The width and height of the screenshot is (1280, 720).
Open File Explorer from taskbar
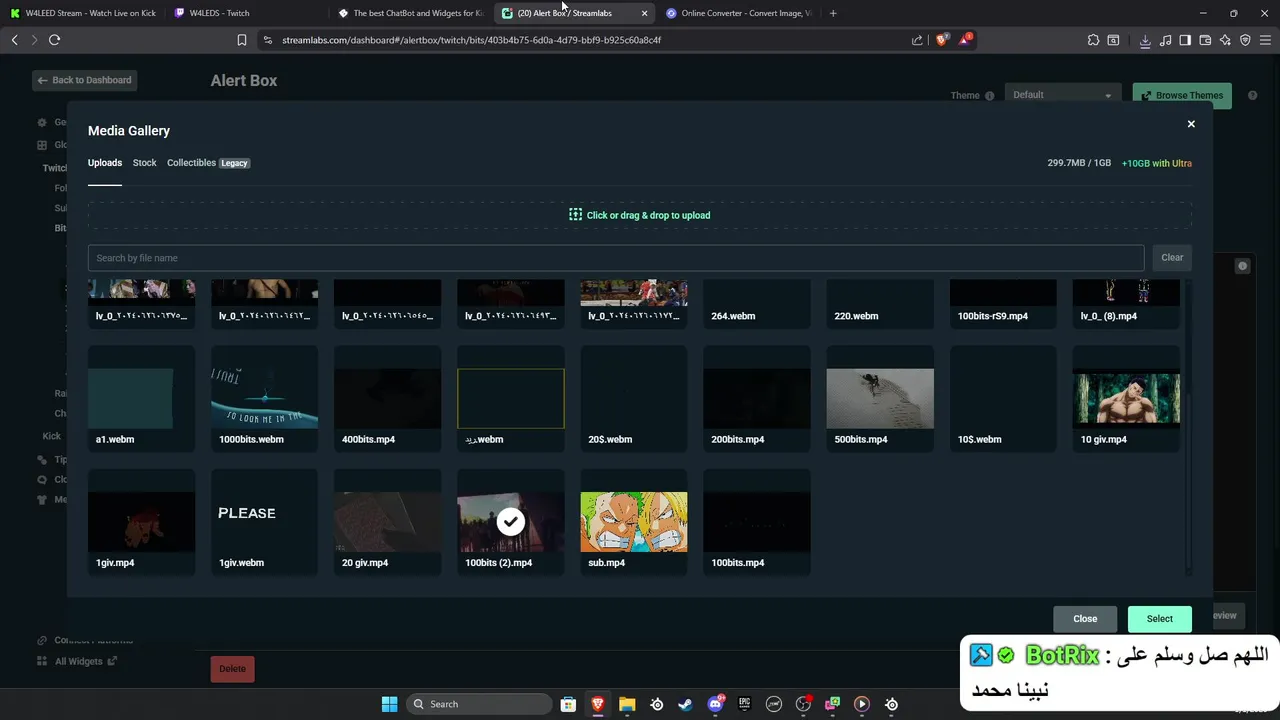pyautogui.click(x=627, y=704)
